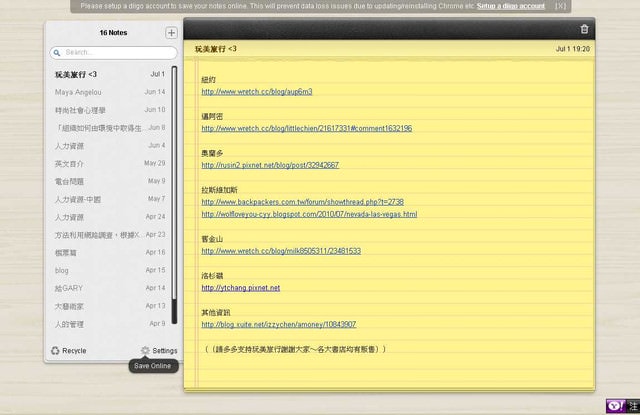
Task: Open the note dated Jun 10
Action: [110, 110]
